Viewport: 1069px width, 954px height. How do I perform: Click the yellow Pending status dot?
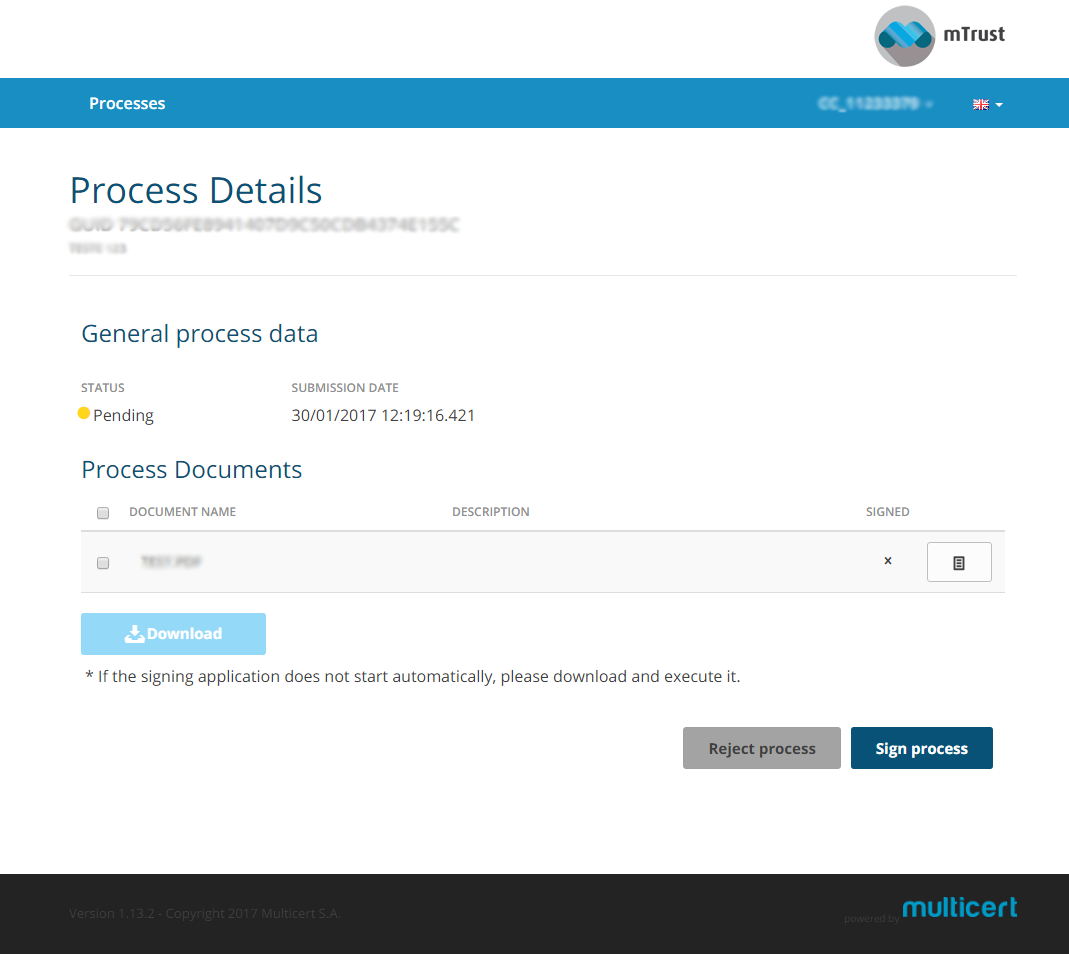click(84, 413)
